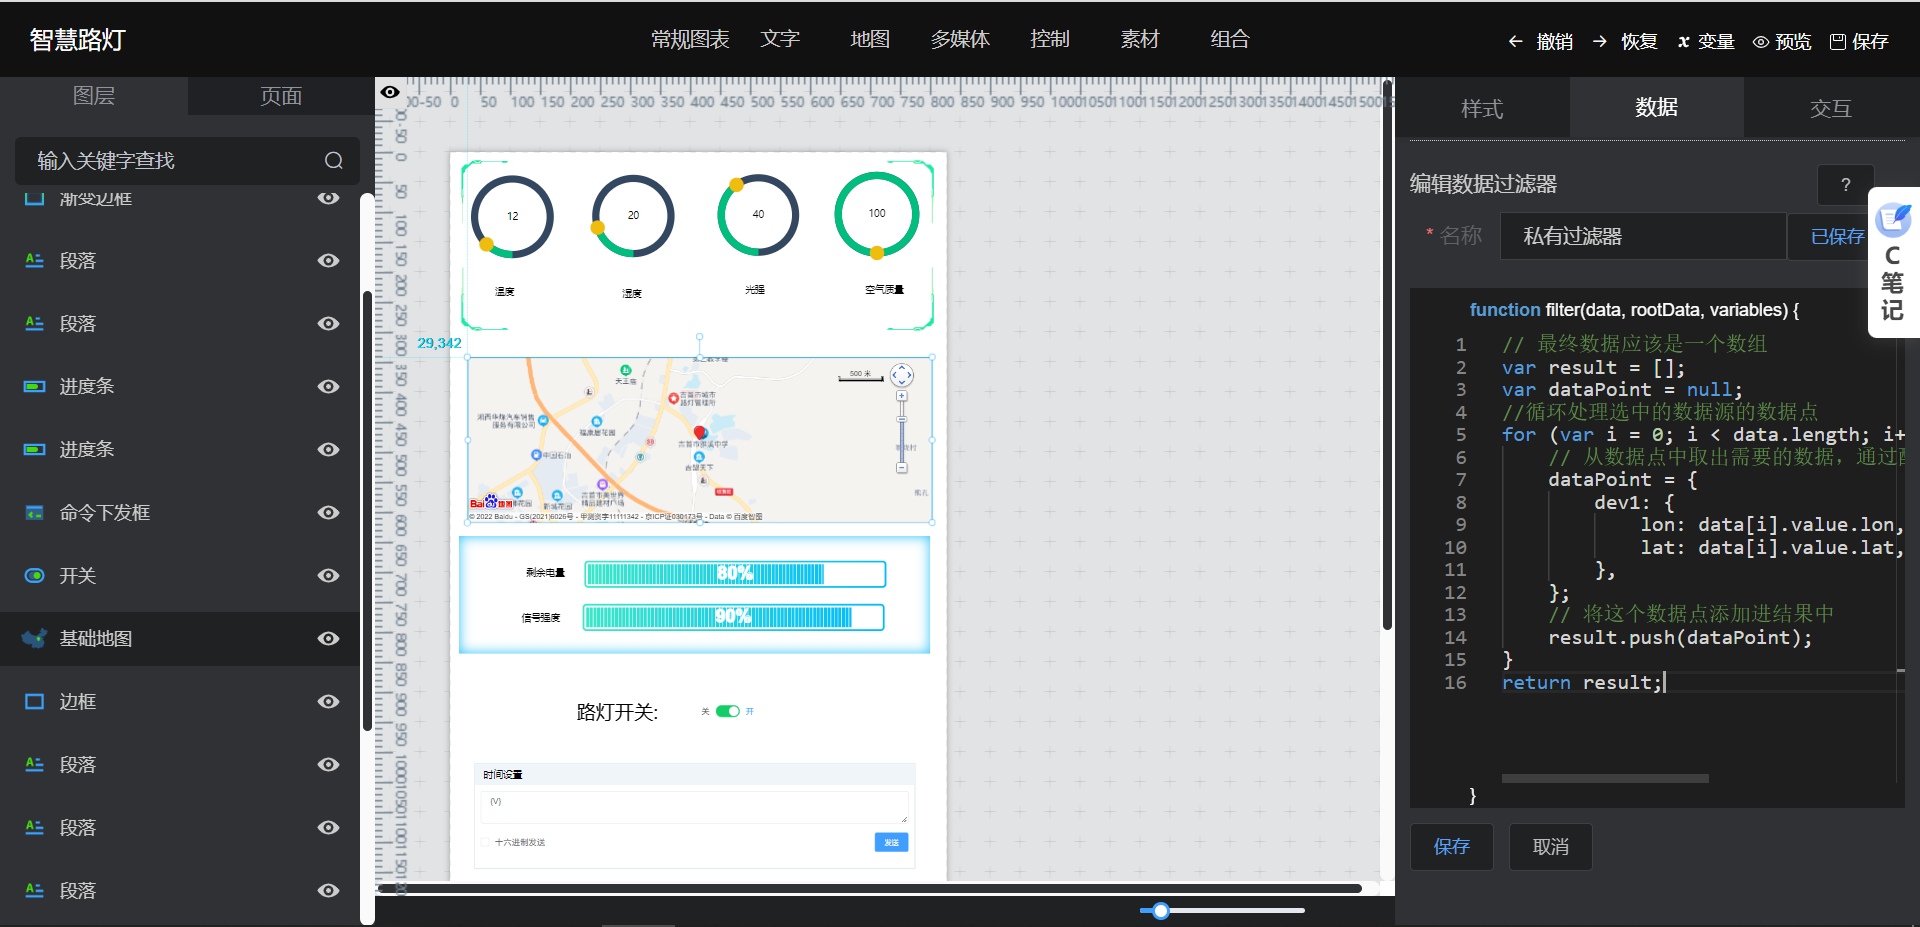Click the layer list vertical scrollbar
The height and width of the screenshot is (927, 1920).
367,510
